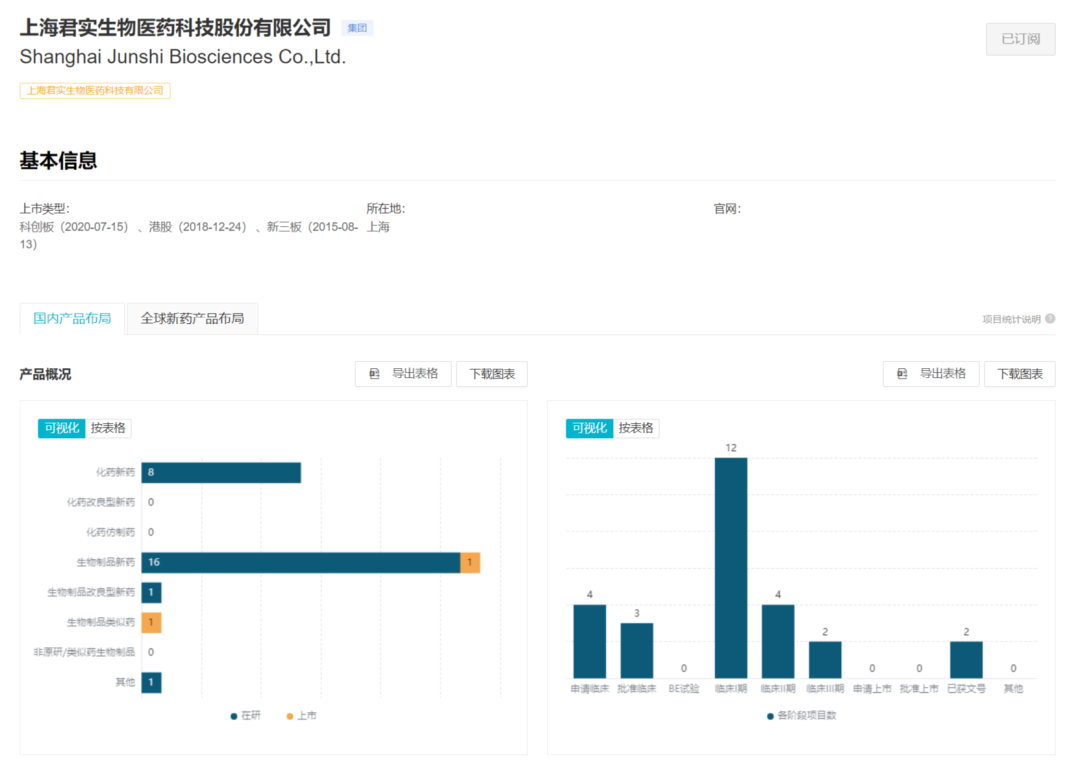Click the 化药新药 bar with value 8
1080x768 pixels.
[x=221, y=473]
